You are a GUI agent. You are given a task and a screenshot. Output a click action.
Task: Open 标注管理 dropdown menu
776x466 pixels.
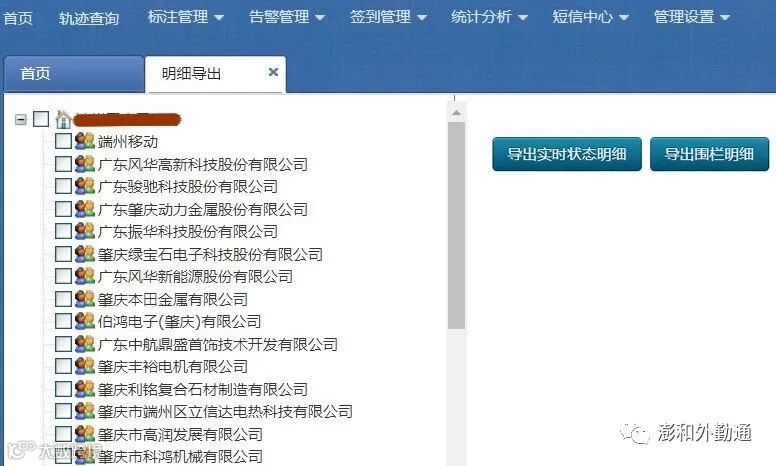[x=186, y=17]
